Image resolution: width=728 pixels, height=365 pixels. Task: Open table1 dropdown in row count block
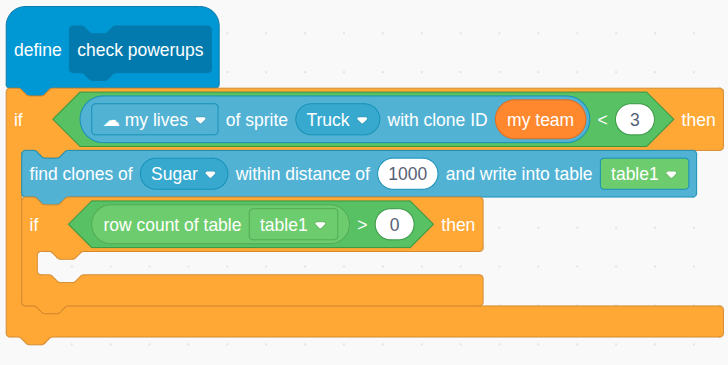pos(293,225)
